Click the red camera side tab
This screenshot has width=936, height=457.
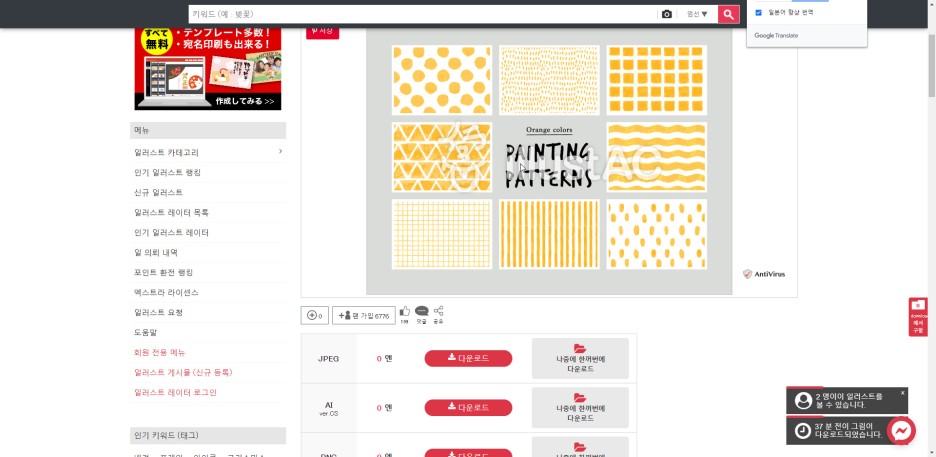(x=918, y=317)
